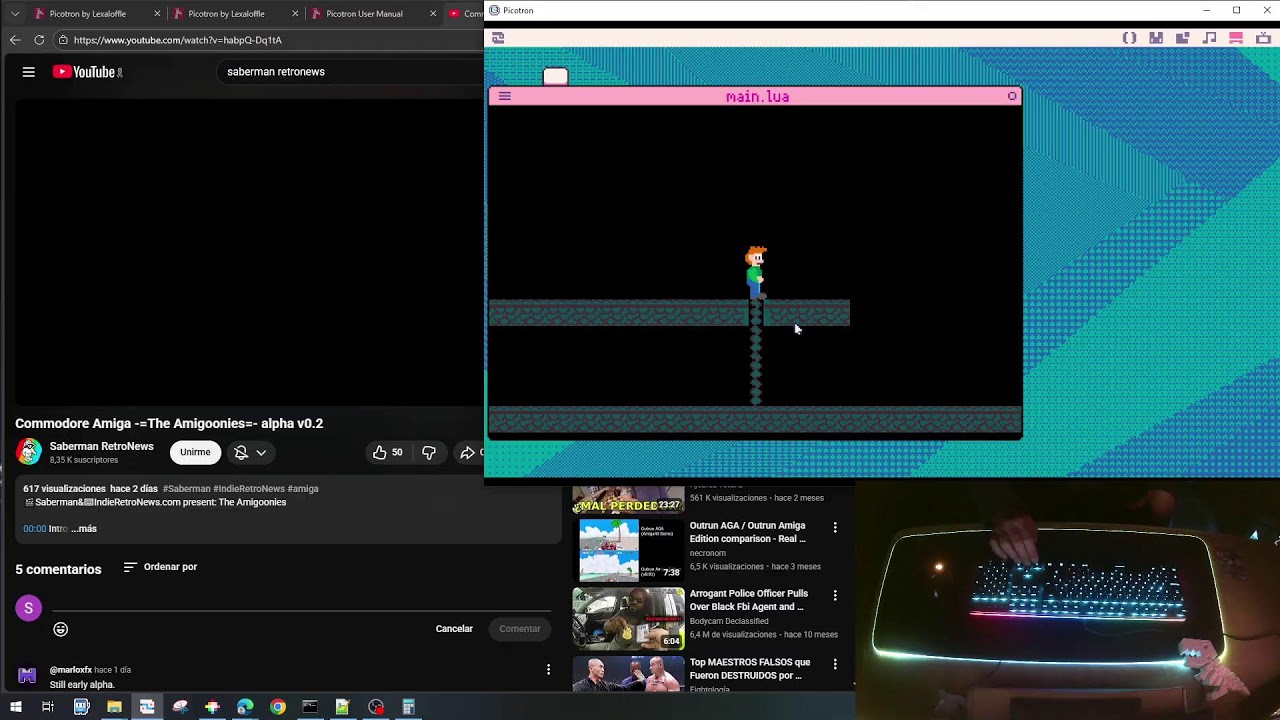Image resolution: width=1280 pixels, height=720 pixels.
Task: Open Calculator from taskbar
Action: [408, 707]
